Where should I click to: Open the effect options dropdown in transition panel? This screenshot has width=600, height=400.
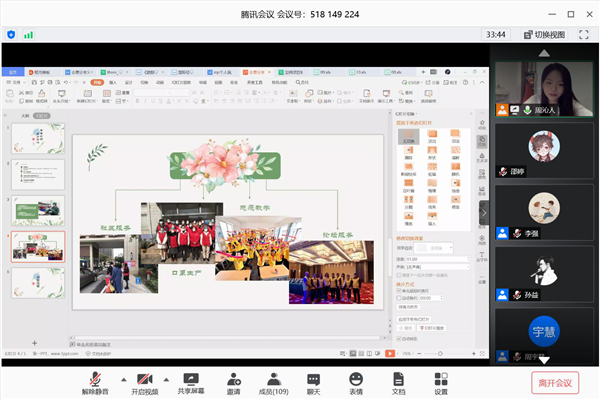point(434,248)
